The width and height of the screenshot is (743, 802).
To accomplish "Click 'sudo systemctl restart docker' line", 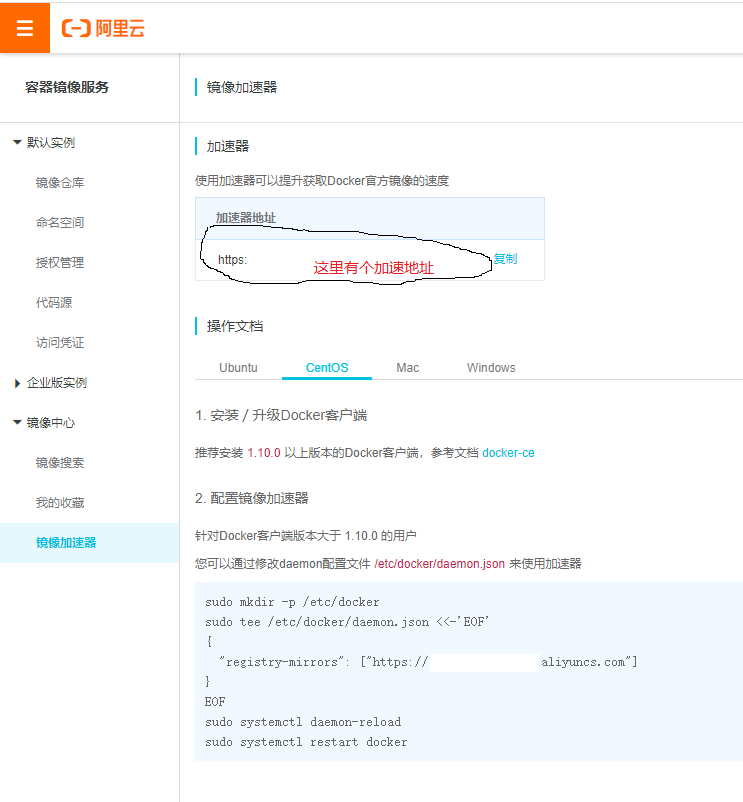I will click(x=306, y=742).
